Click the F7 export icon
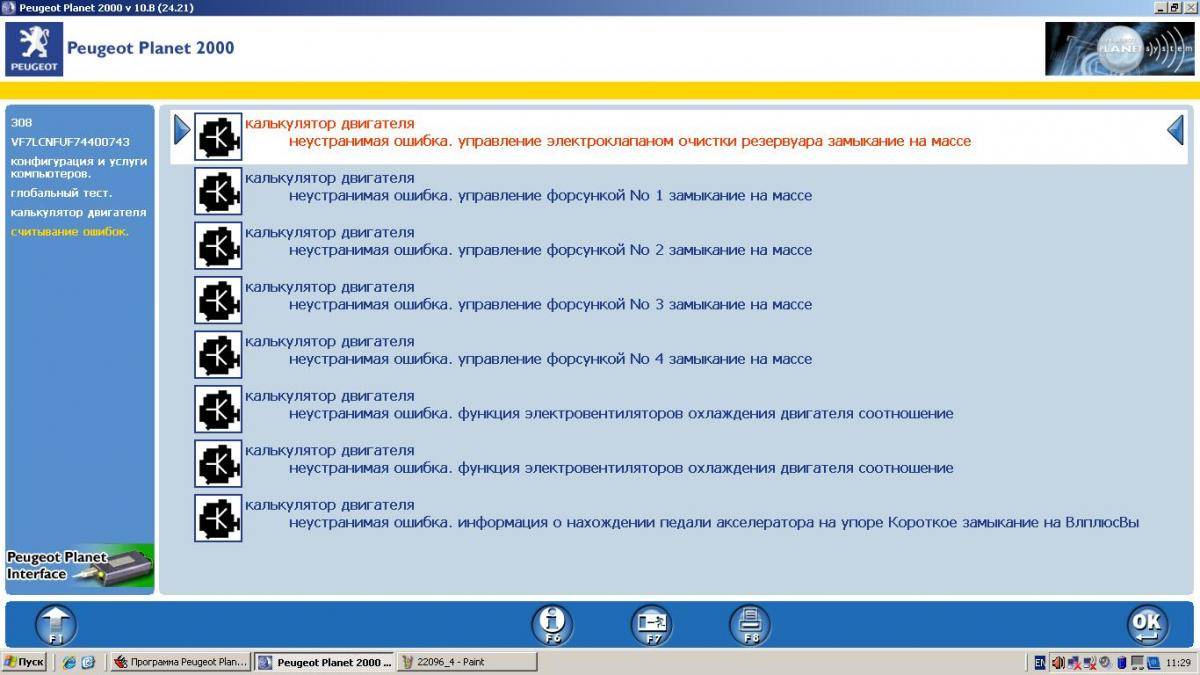This screenshot has height=675, width=1200. point(651,625)
